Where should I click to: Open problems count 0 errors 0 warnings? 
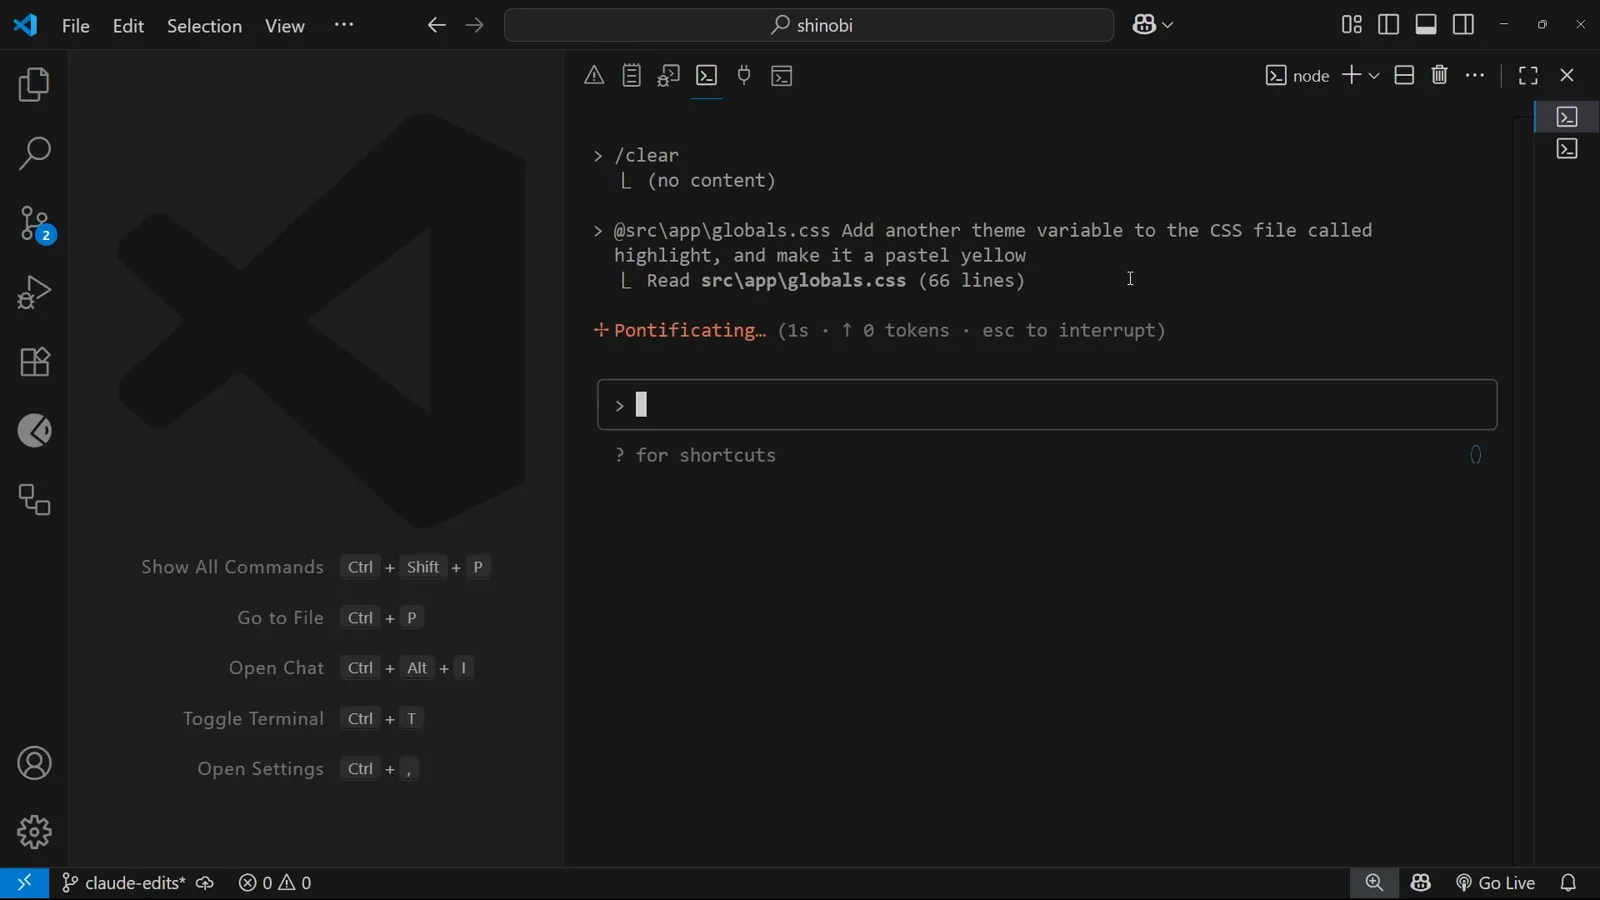(275, 883)
